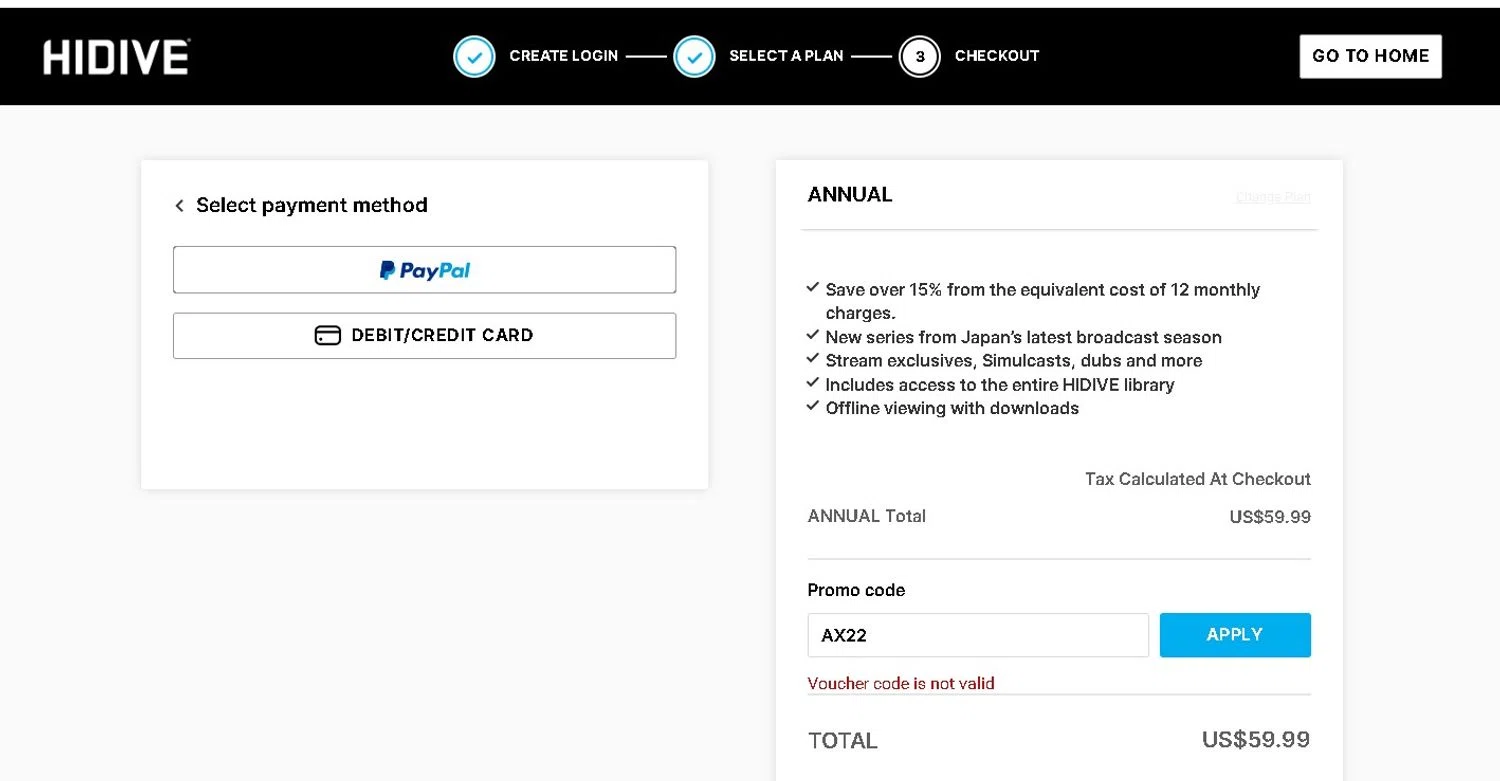Click the Create Login completed checkmark circle
The width and height of the screenshot is (1500, 781).
[474, 57]
